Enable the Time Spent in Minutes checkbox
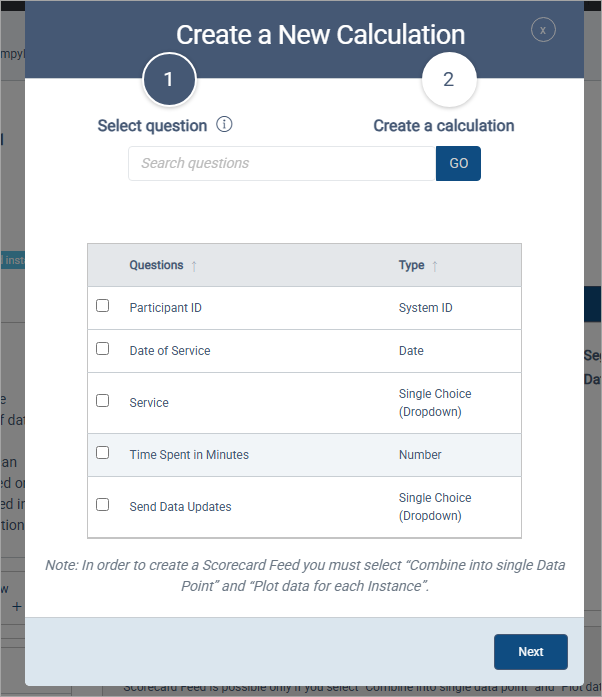Screen dimensions: 602x697 tap(103, 452)
